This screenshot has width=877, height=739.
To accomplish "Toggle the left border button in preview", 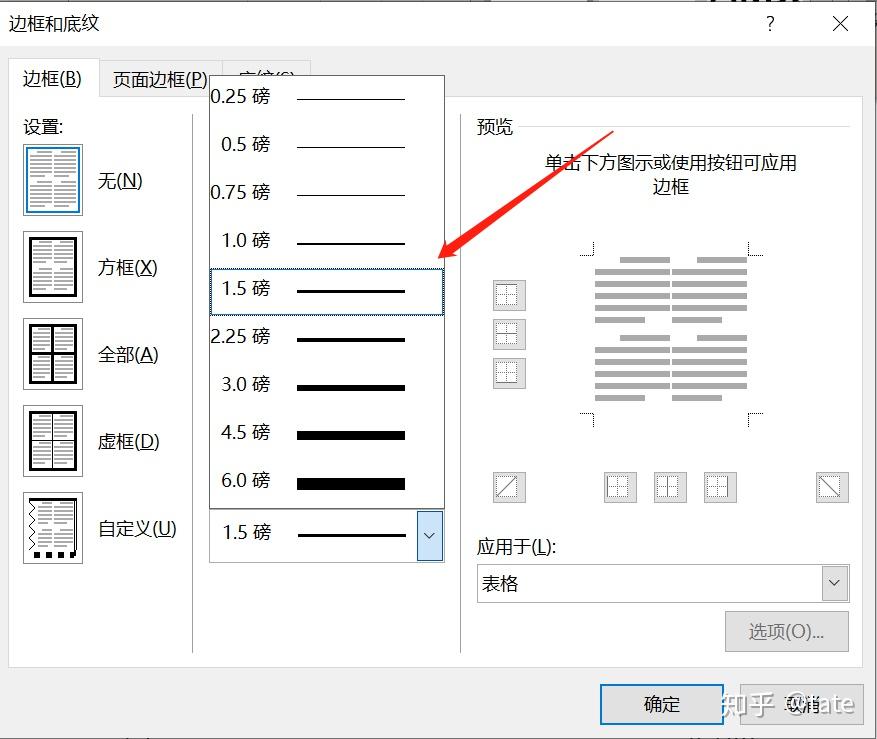I will pos(620,487).
